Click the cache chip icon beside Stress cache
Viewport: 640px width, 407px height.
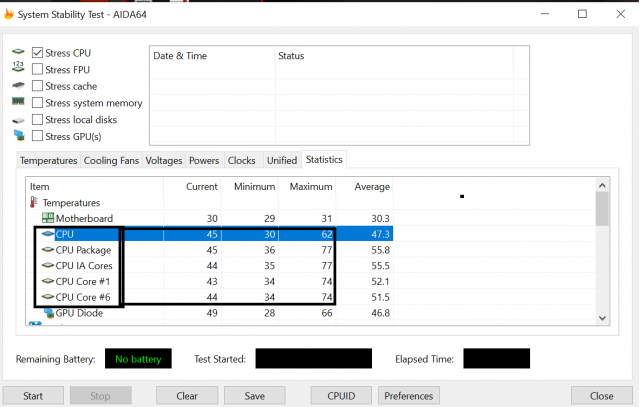[18, 85]
